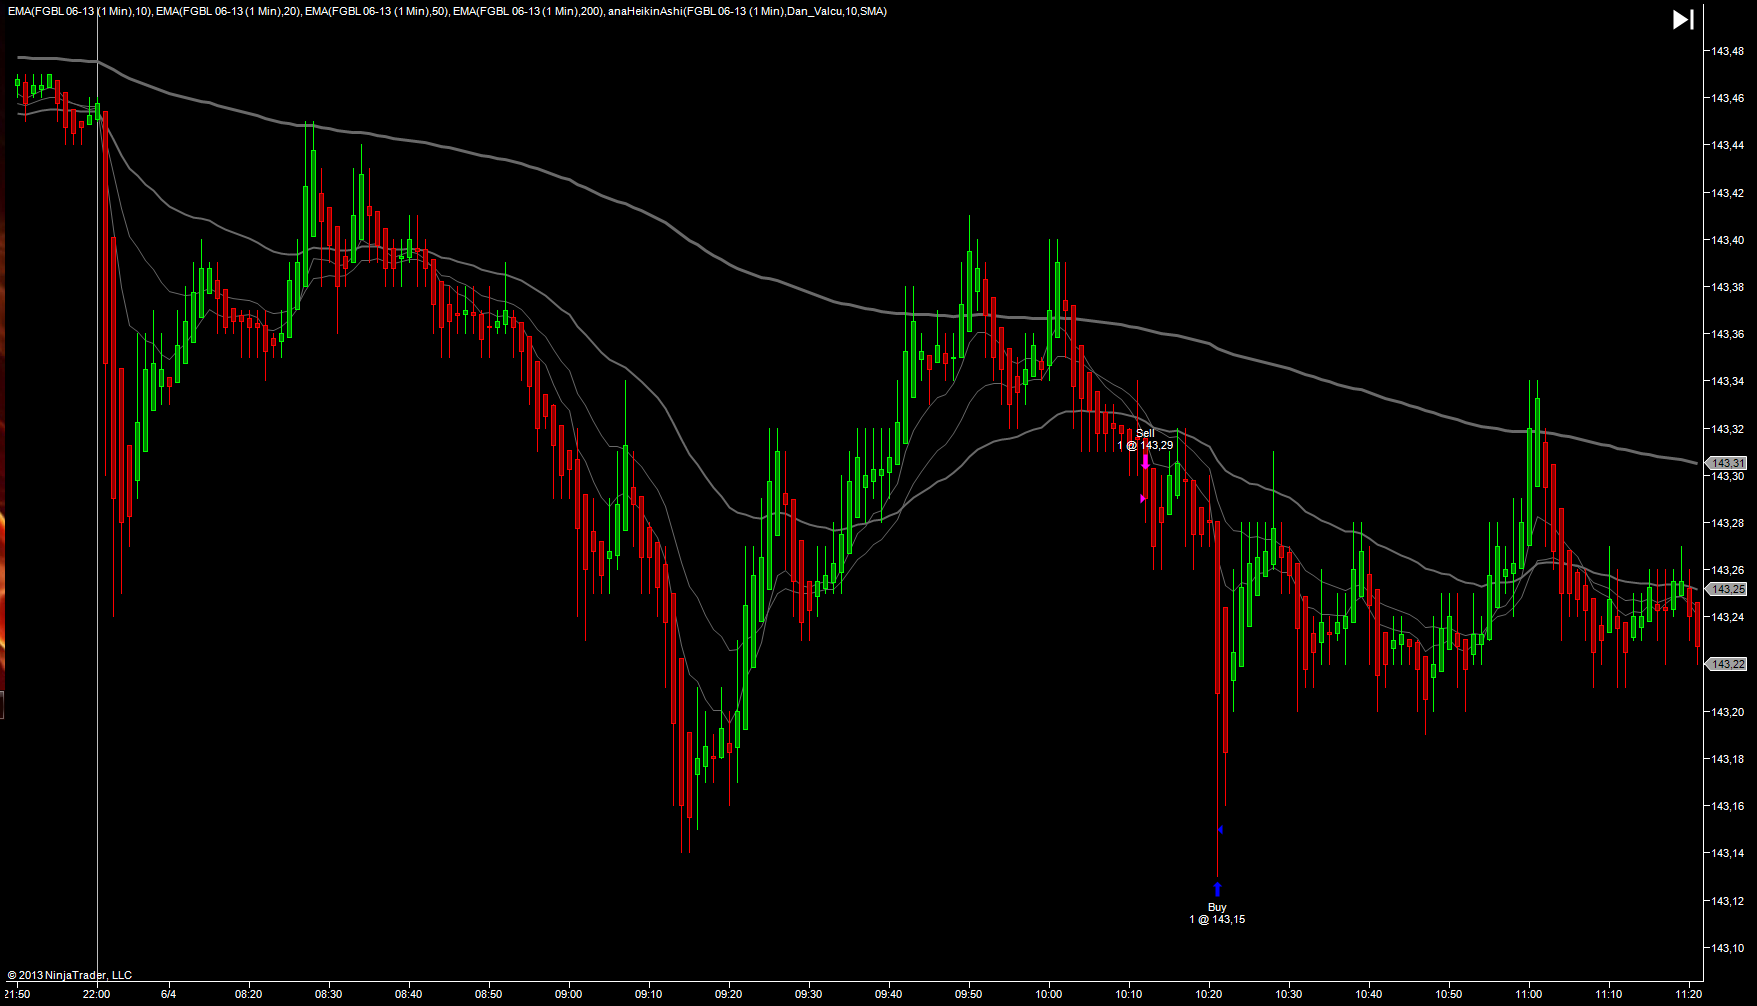
Task: Click the 143,26 price scale label
Action: pyautogui.click(x=1728, y=570)
